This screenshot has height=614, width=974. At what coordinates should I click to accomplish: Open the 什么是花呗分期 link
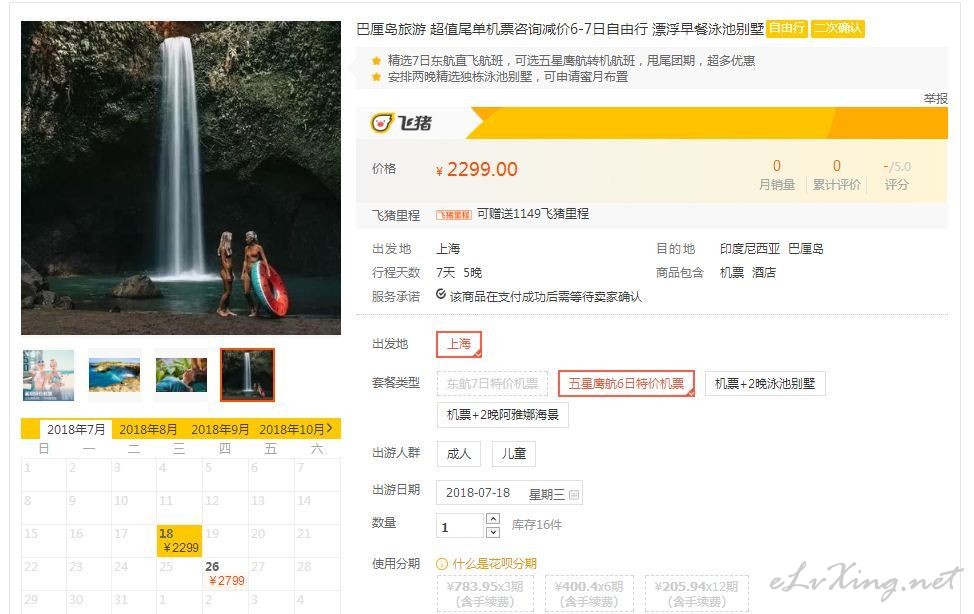[x=494, y=564]
